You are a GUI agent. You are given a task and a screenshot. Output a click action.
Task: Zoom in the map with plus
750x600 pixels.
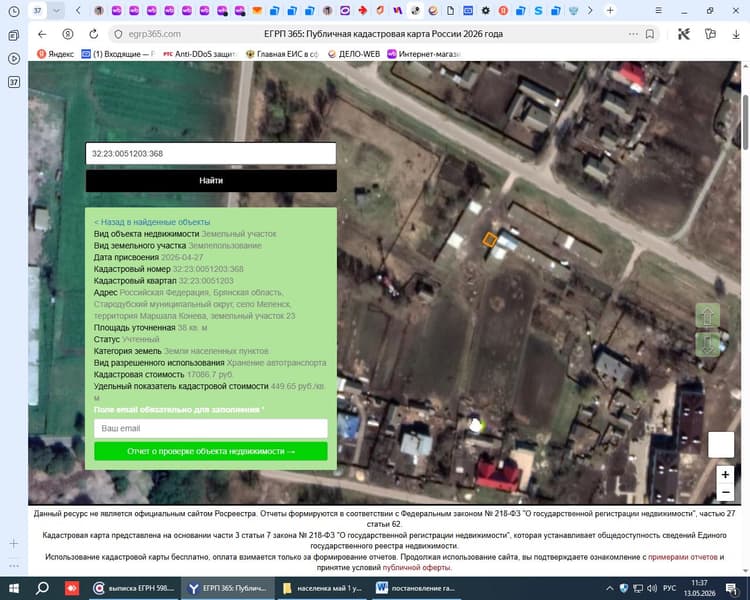coord(725,474)
